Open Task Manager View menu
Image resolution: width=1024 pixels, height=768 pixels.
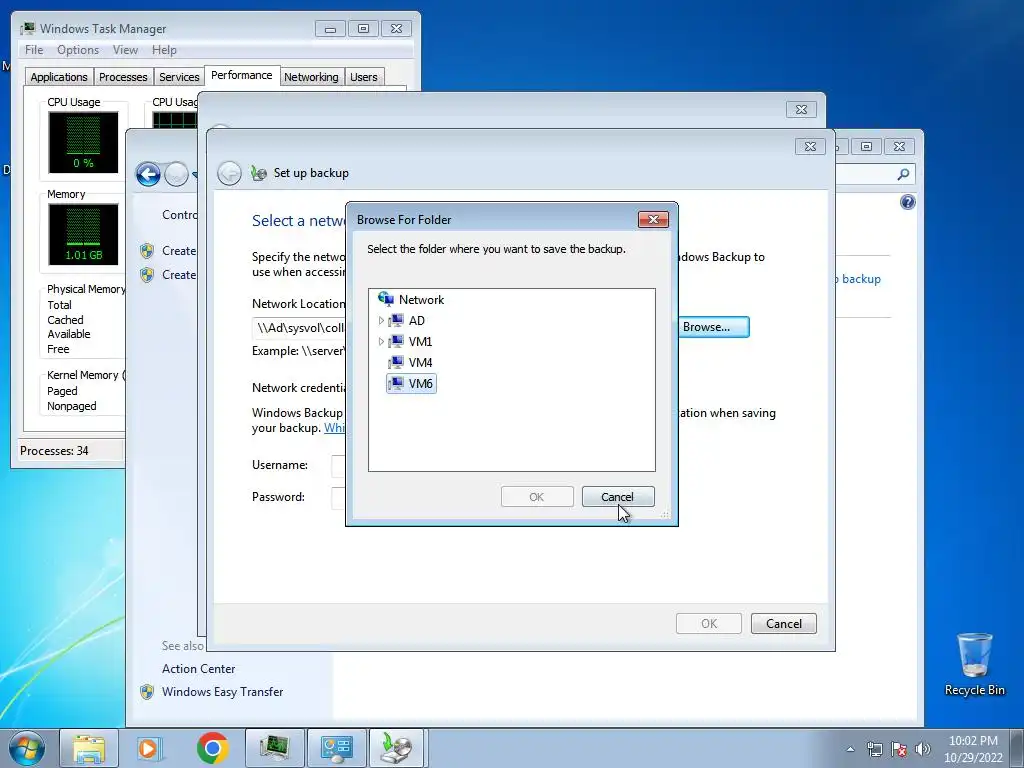coord(125,50)
